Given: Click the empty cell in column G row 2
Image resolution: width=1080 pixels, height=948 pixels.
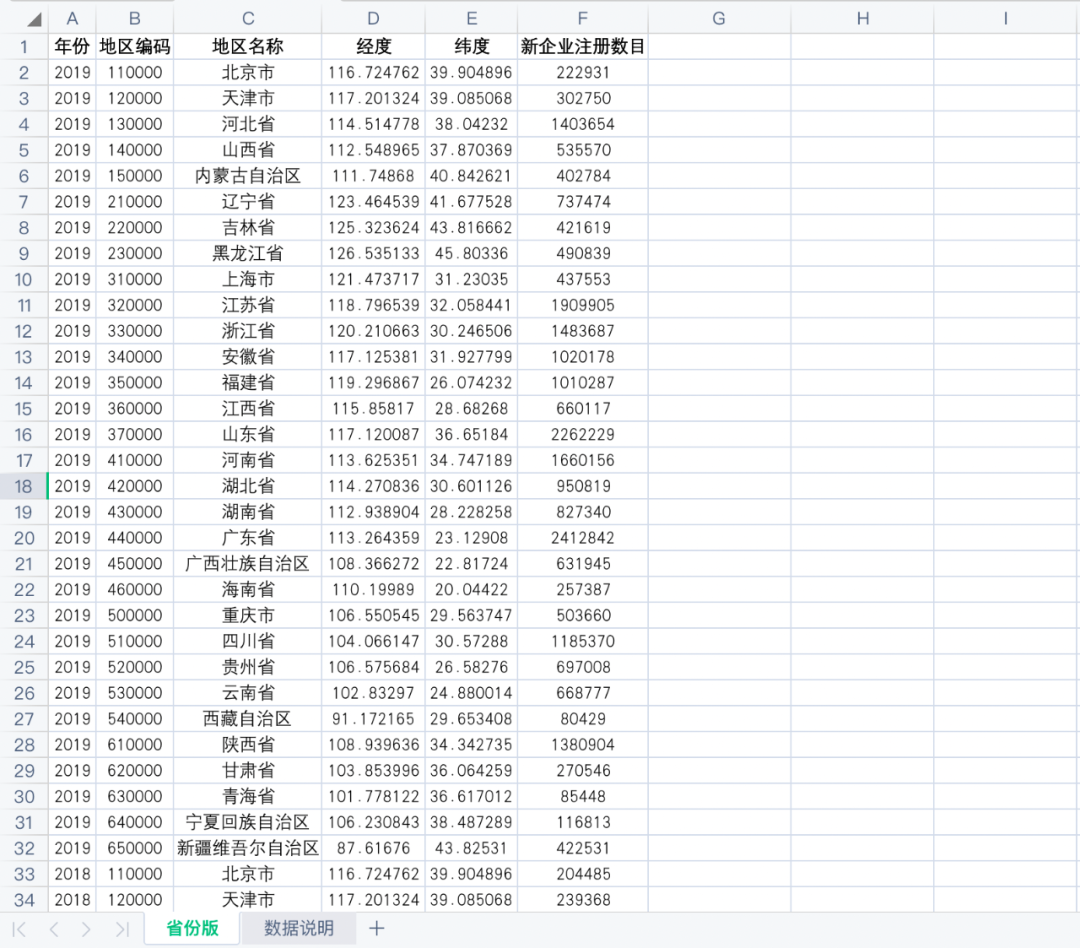Looking at the screenshot, I should tap(717, 72).
